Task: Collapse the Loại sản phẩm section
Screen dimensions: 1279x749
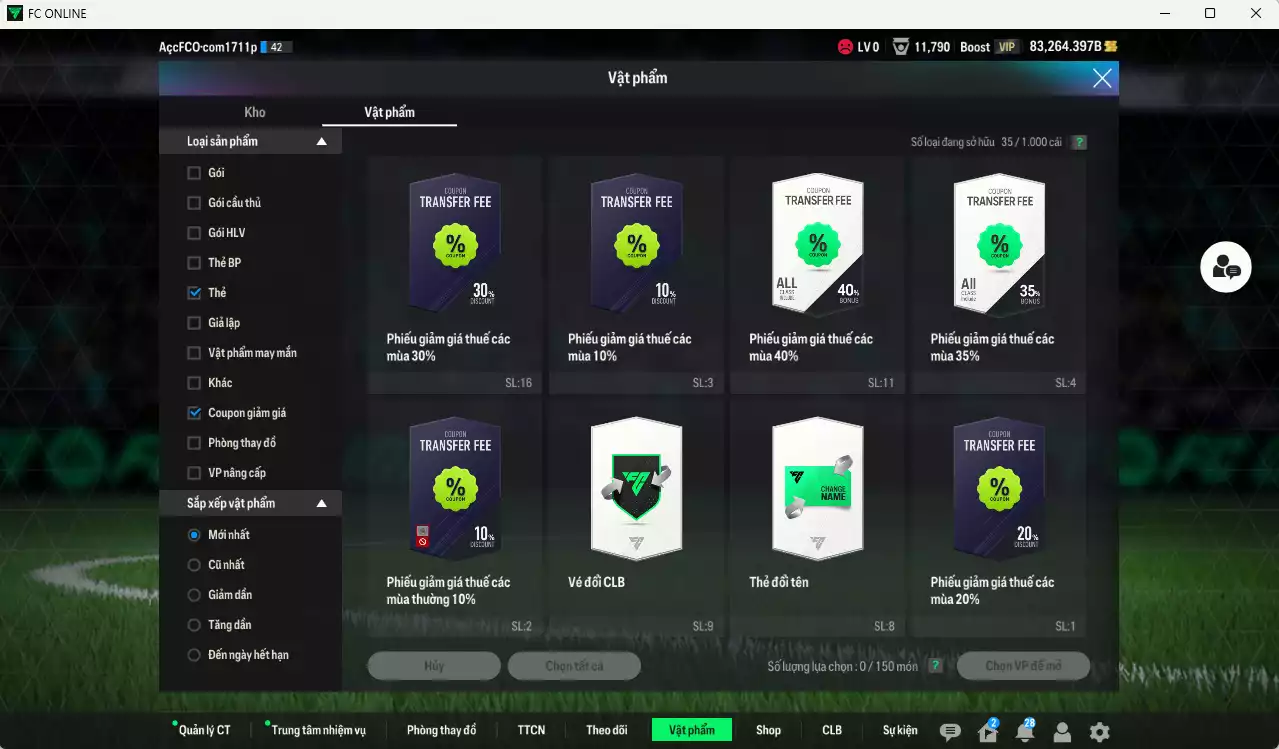Action: 322,141
